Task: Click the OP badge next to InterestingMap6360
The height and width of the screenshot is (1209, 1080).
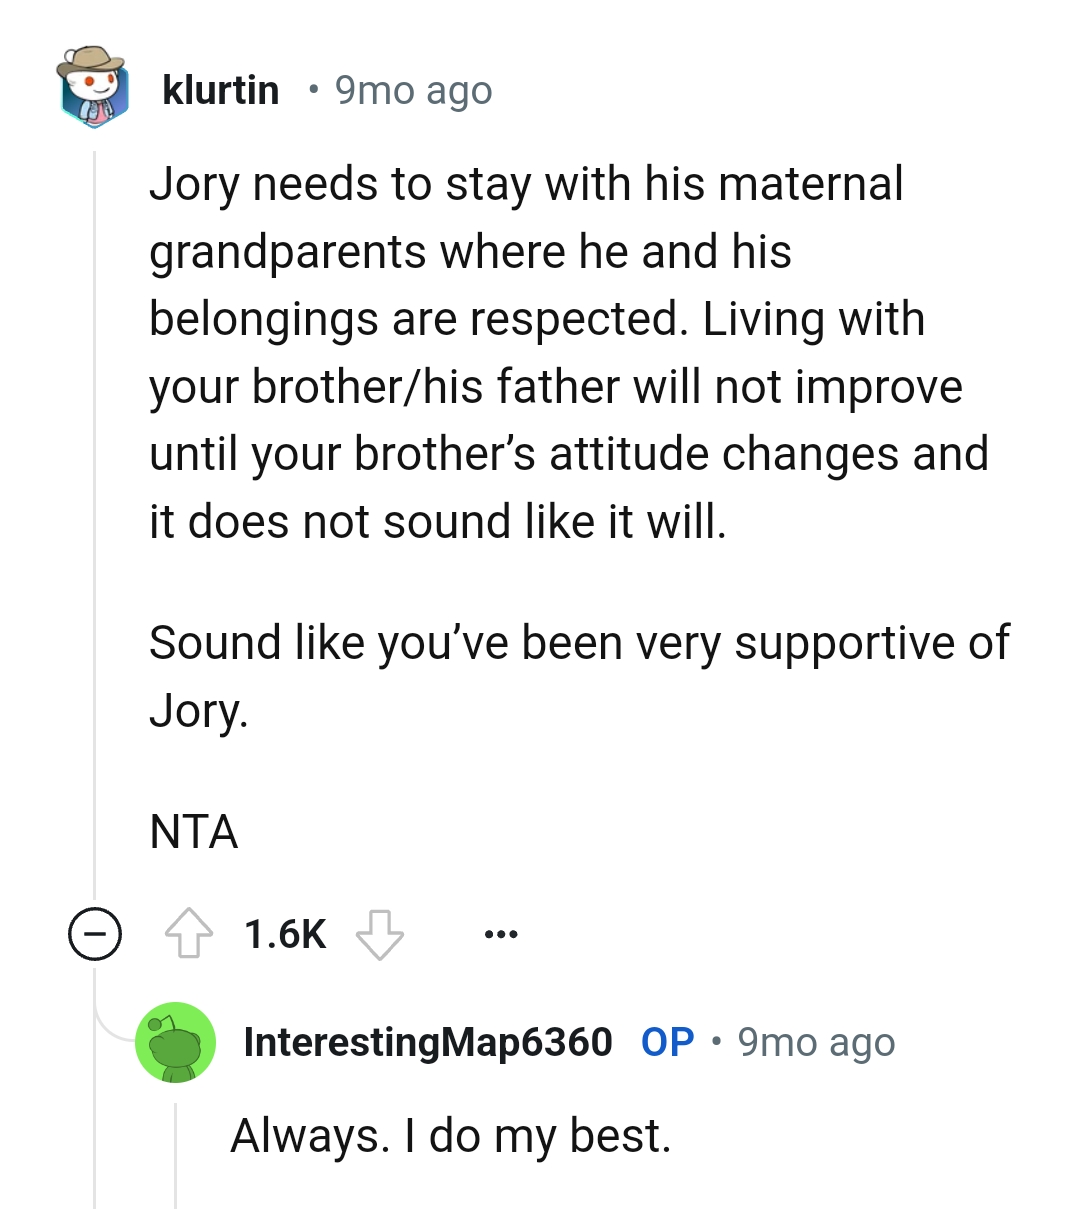Action: point(666,1042)
